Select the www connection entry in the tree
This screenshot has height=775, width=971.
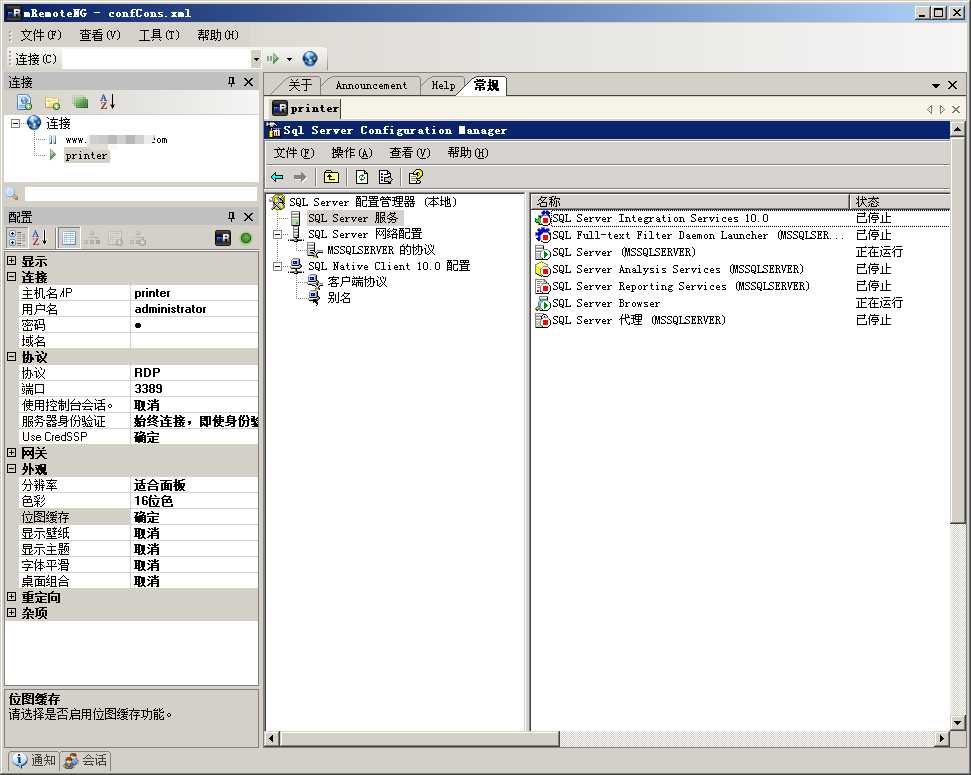tap(116, 140)
